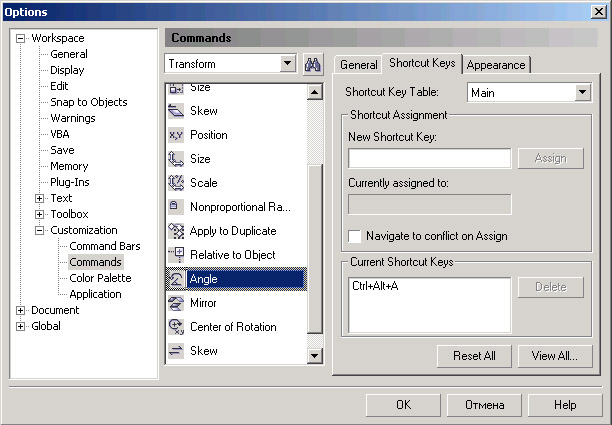Click the View All... button

pos(555,356)
